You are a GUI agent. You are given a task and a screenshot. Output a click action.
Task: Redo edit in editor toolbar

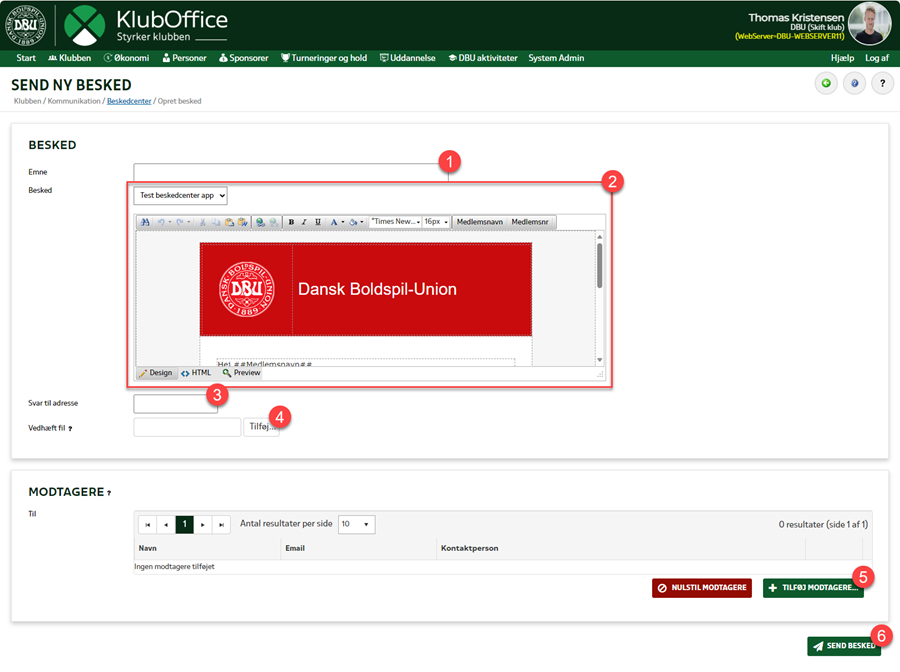tap(180, 222)
